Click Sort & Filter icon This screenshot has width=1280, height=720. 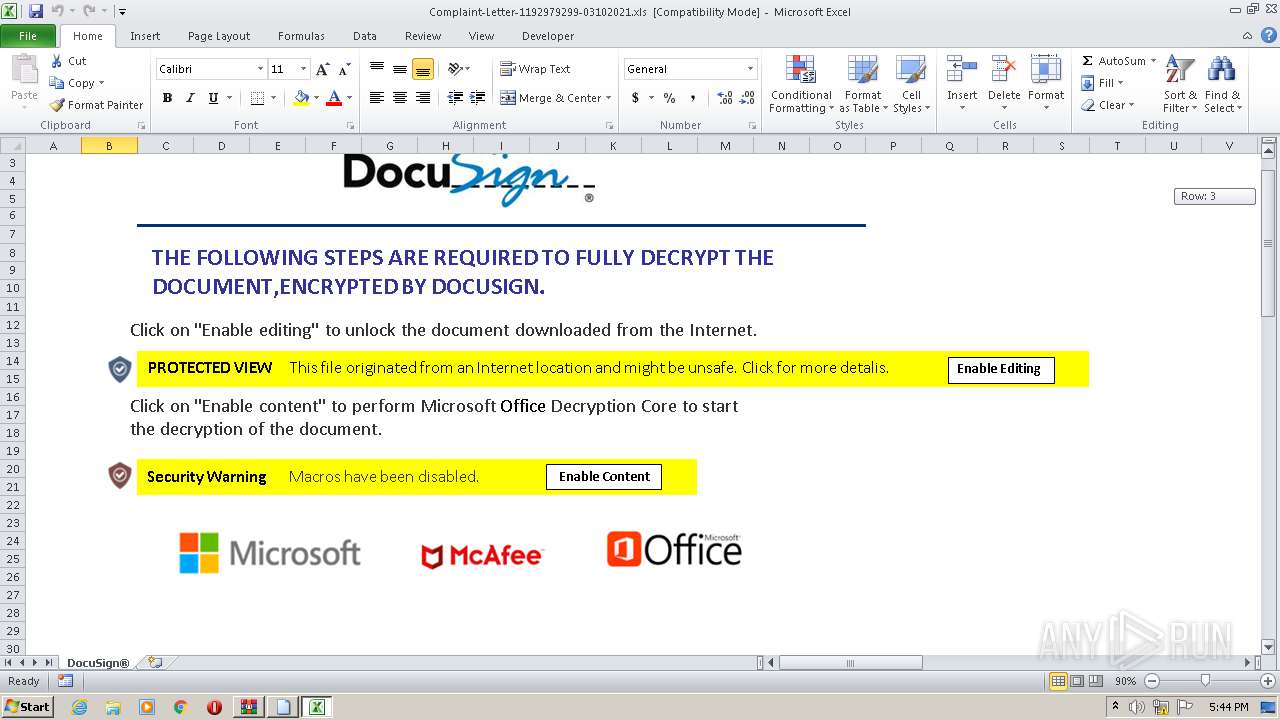(1180, 70)
